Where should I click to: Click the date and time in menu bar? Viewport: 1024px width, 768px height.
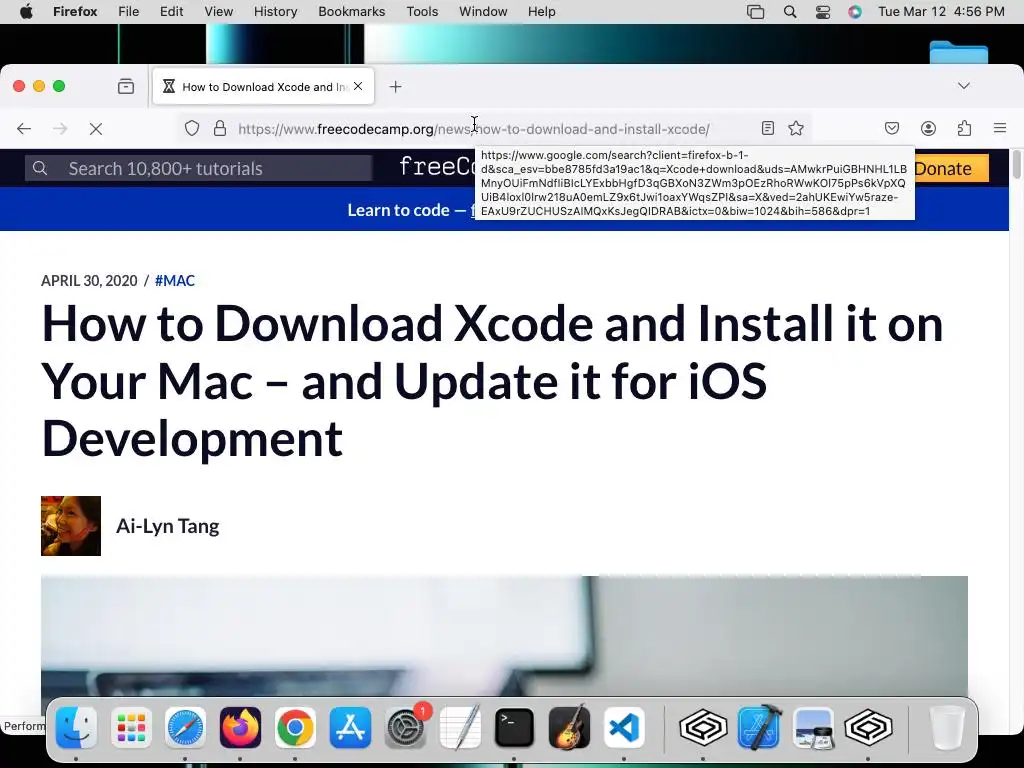click(x=941, y=11)
